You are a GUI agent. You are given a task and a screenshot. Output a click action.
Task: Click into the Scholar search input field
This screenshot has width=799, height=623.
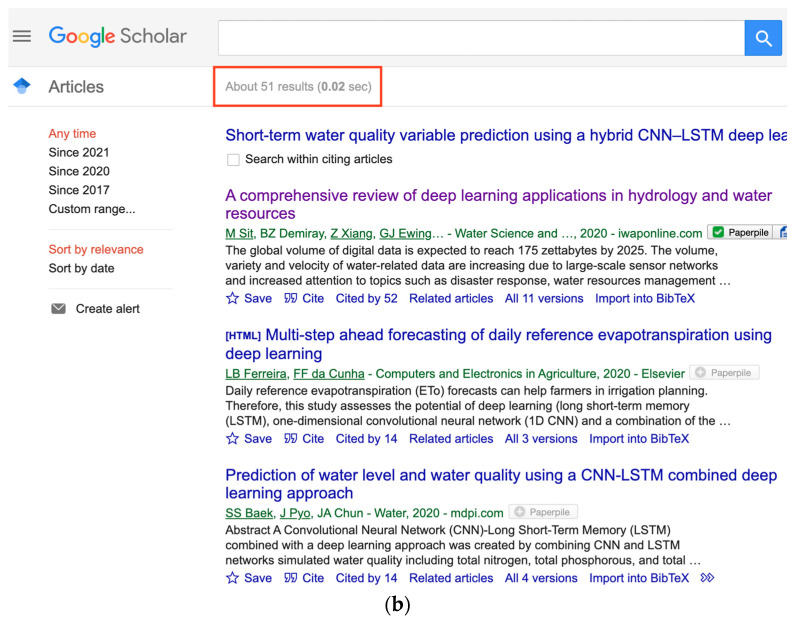pos(480,38)
